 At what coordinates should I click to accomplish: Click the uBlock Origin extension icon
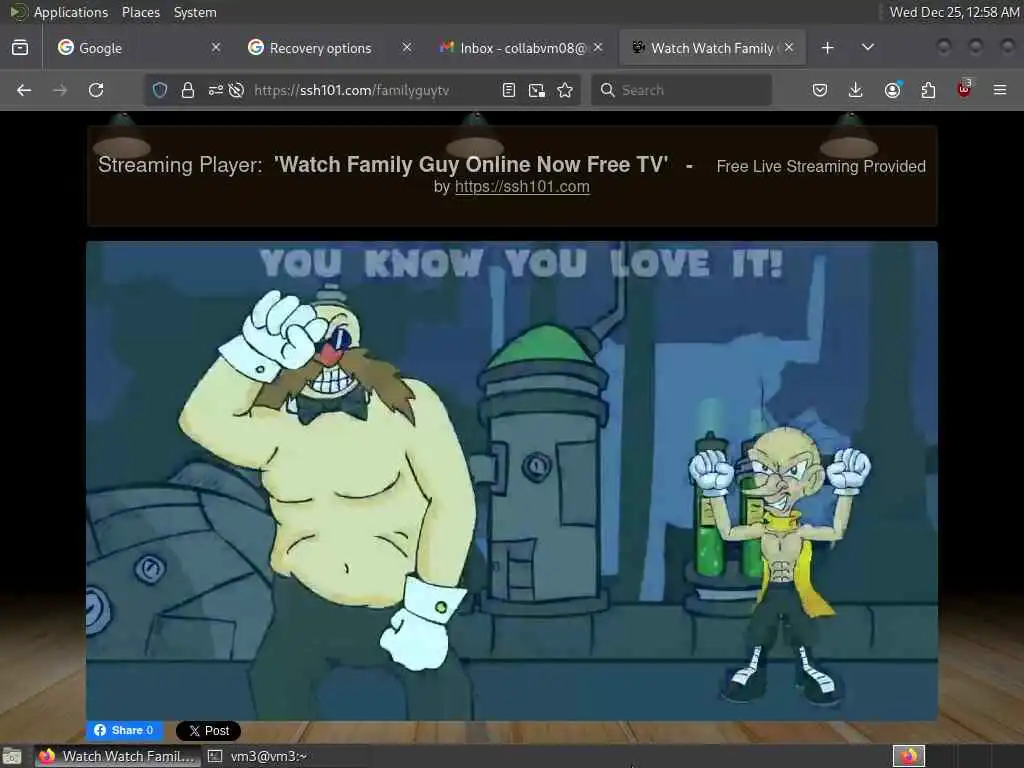click(x=964, y=89)
